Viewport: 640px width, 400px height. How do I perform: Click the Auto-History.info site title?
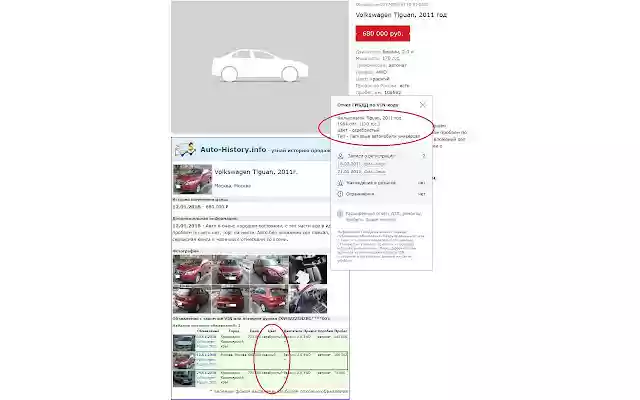233,149
